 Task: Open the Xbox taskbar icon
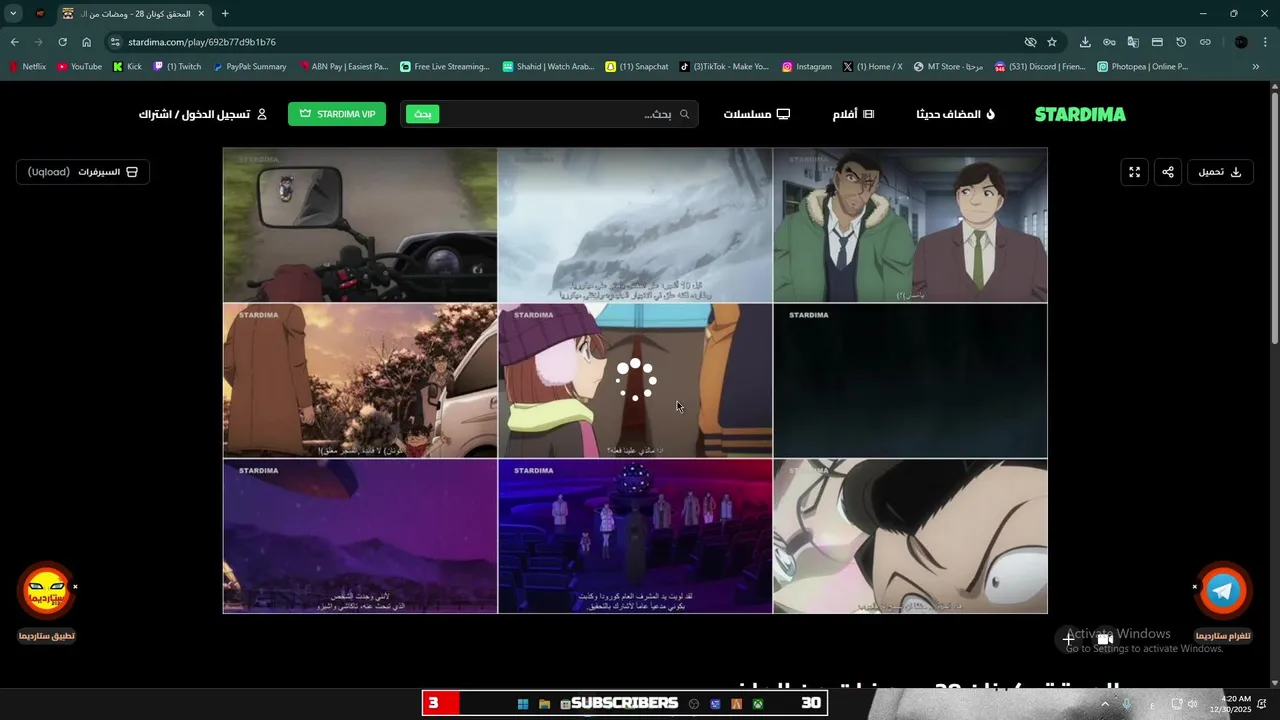[x=758, y=704]
